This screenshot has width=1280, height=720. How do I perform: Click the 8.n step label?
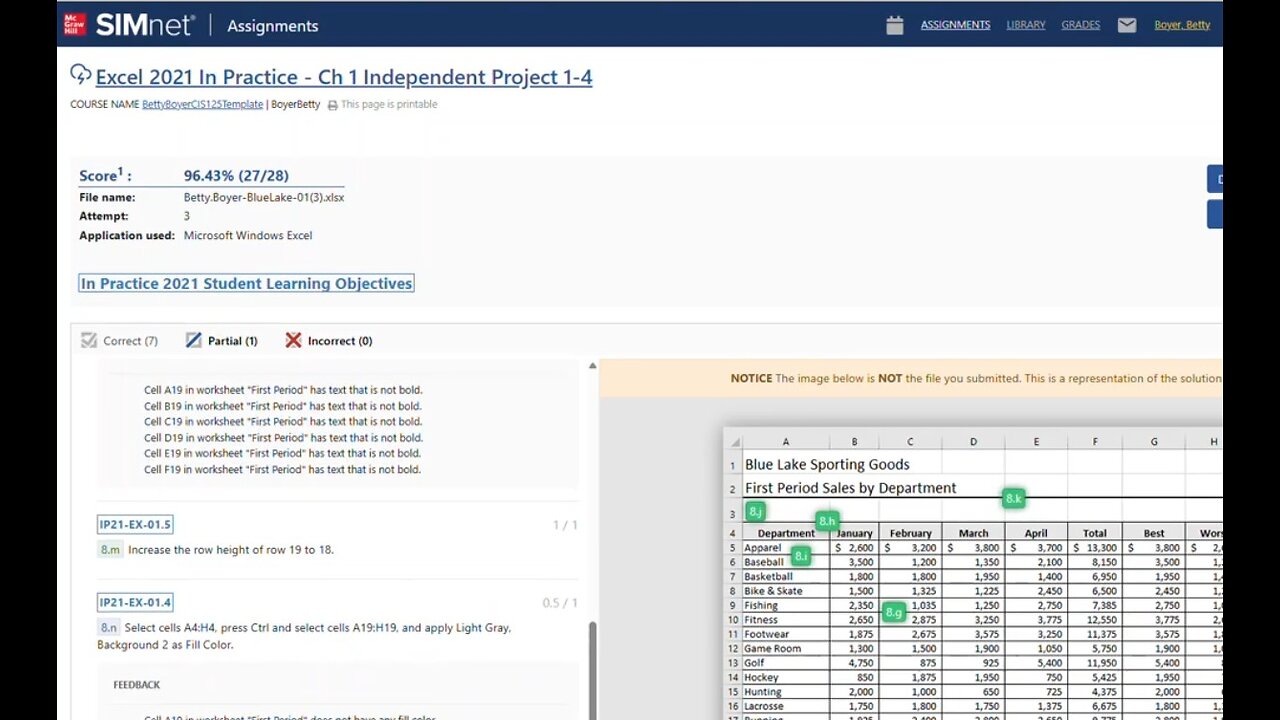(109, 628)
